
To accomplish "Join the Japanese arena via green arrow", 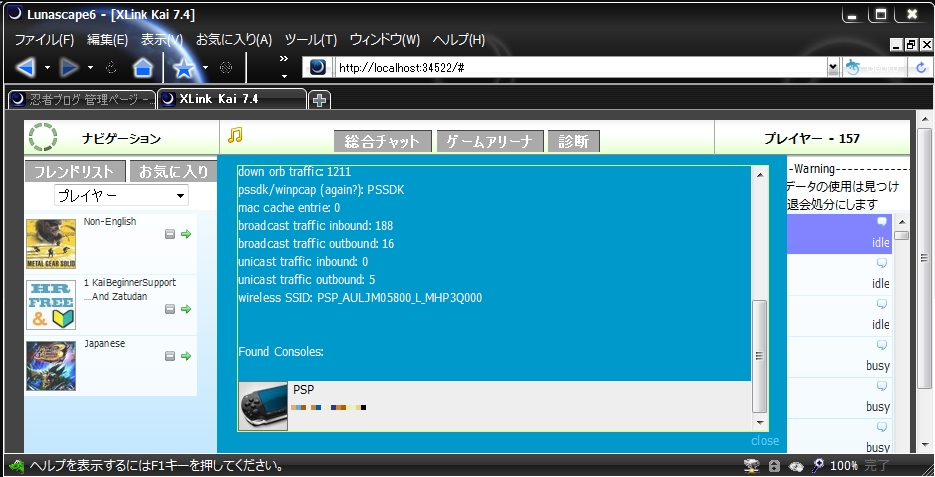I will (x=186, y=356).
